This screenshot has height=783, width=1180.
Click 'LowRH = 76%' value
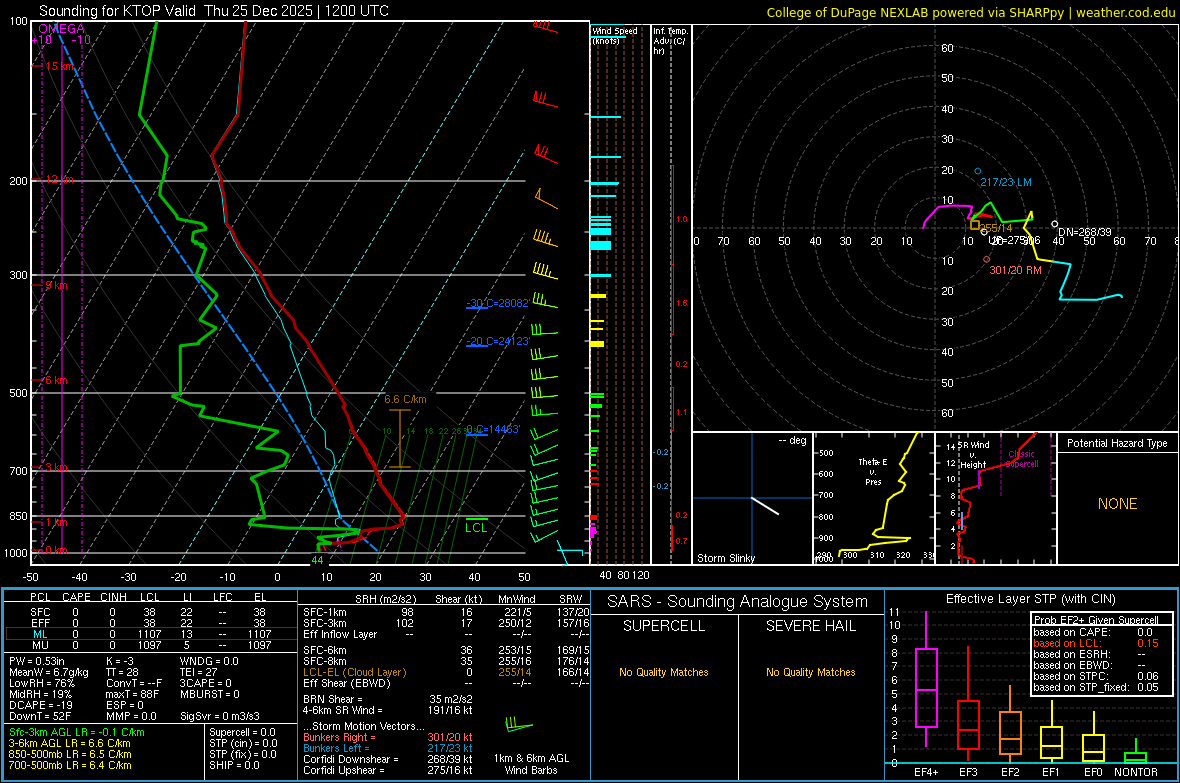click(x=42, y=683)
